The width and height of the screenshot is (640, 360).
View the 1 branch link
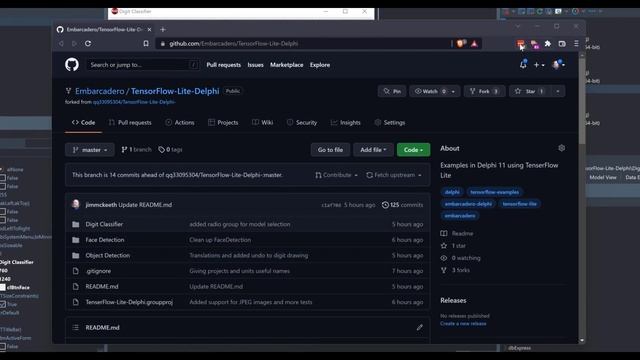(x=136, y=150)
